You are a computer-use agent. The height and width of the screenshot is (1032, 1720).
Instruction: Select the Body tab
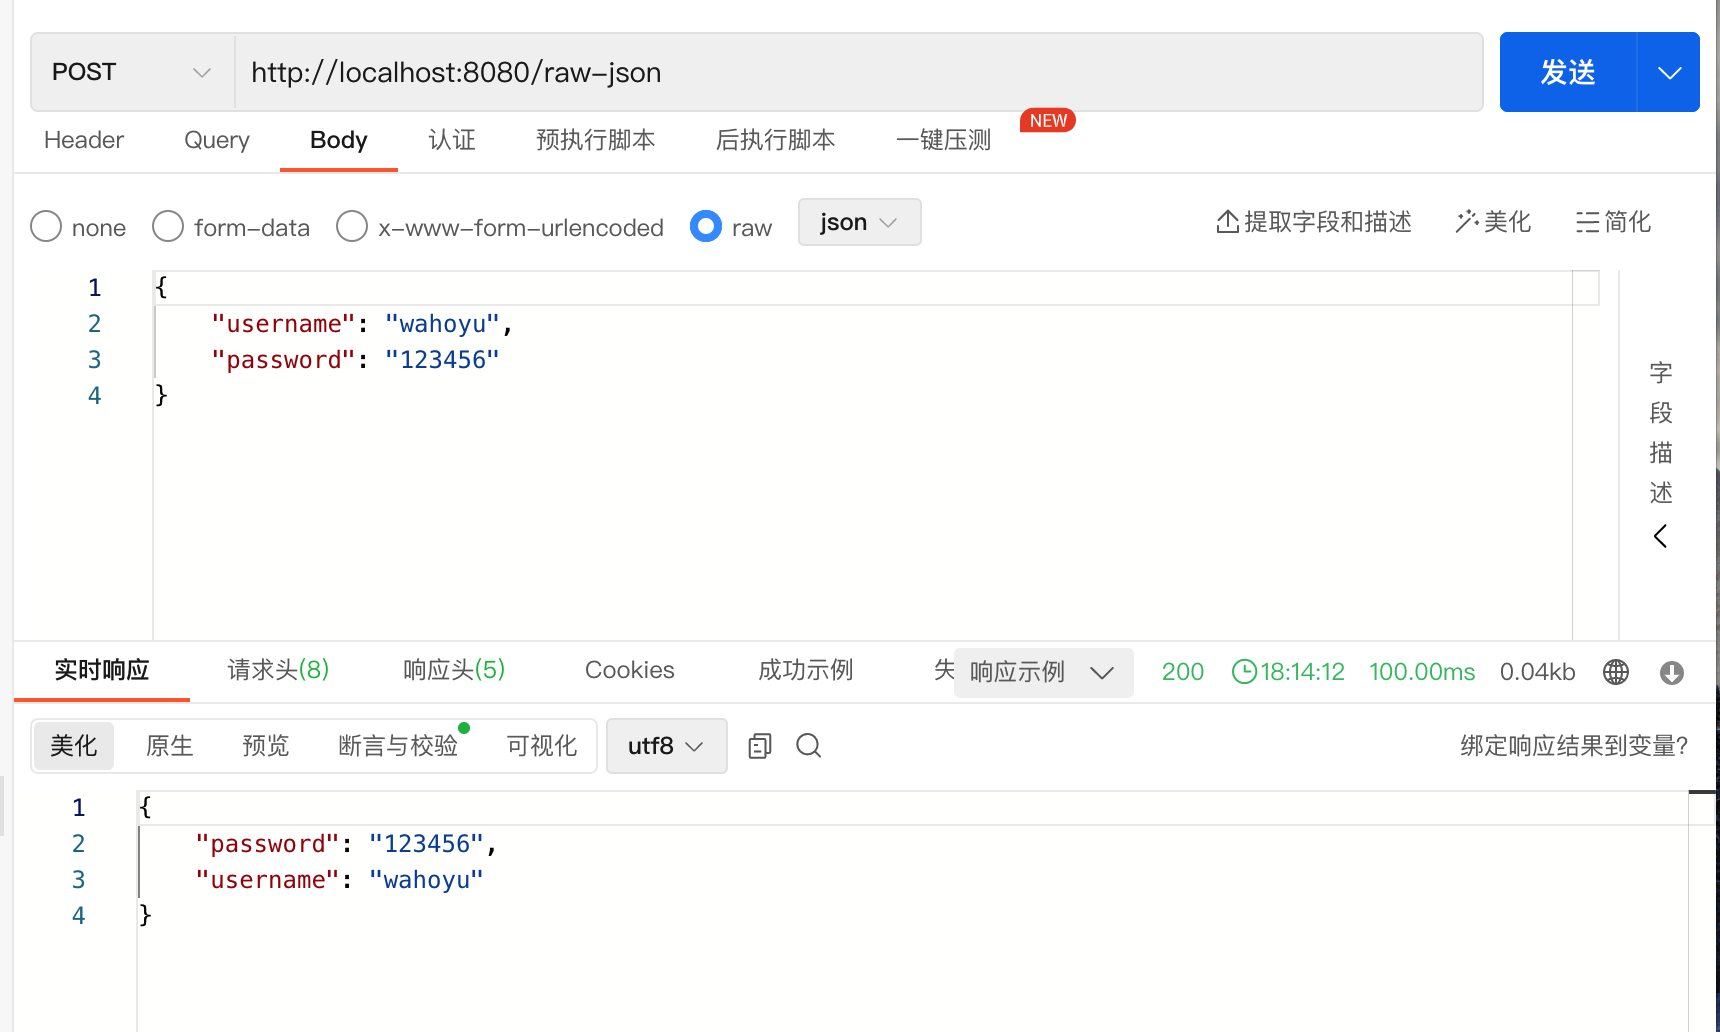339,140
